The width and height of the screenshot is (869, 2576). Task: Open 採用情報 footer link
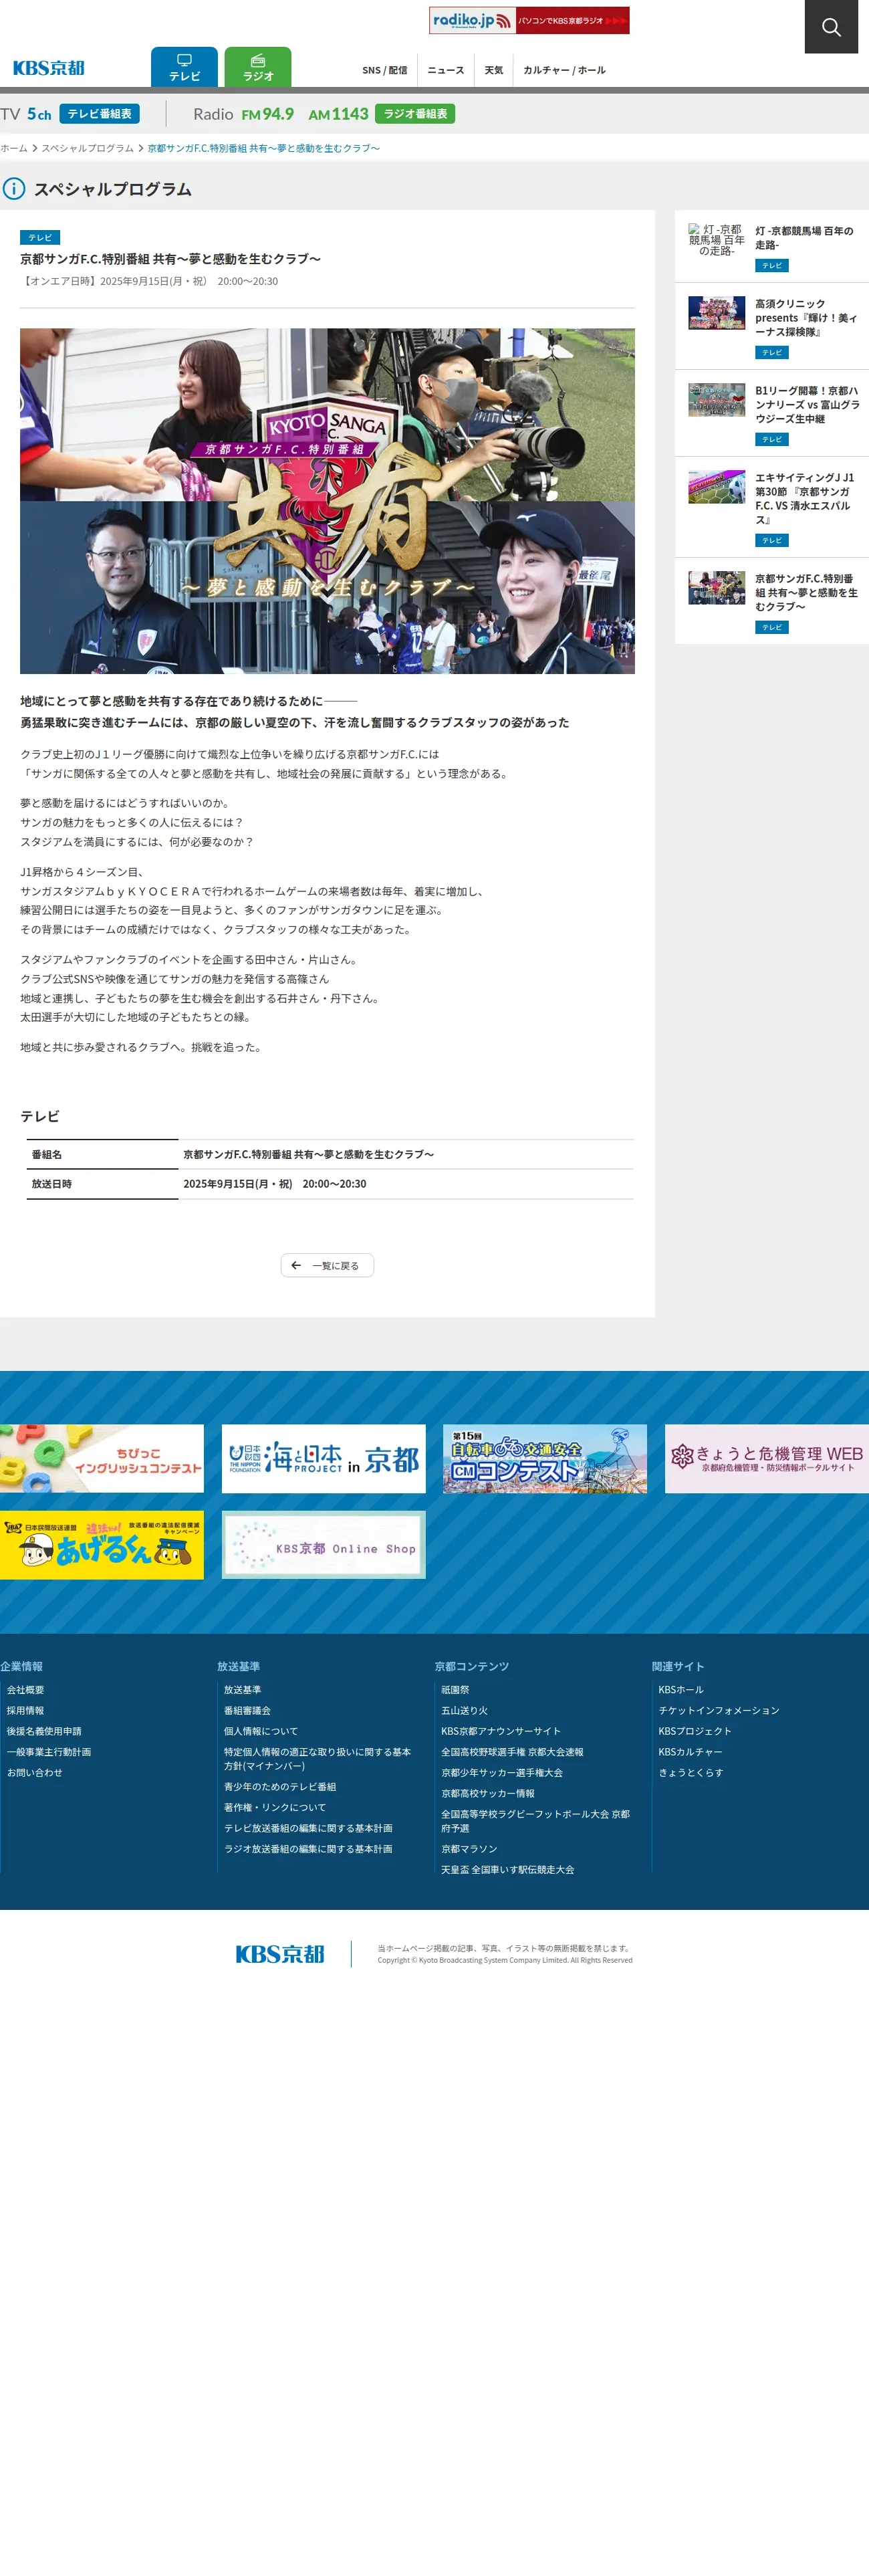26,1710
